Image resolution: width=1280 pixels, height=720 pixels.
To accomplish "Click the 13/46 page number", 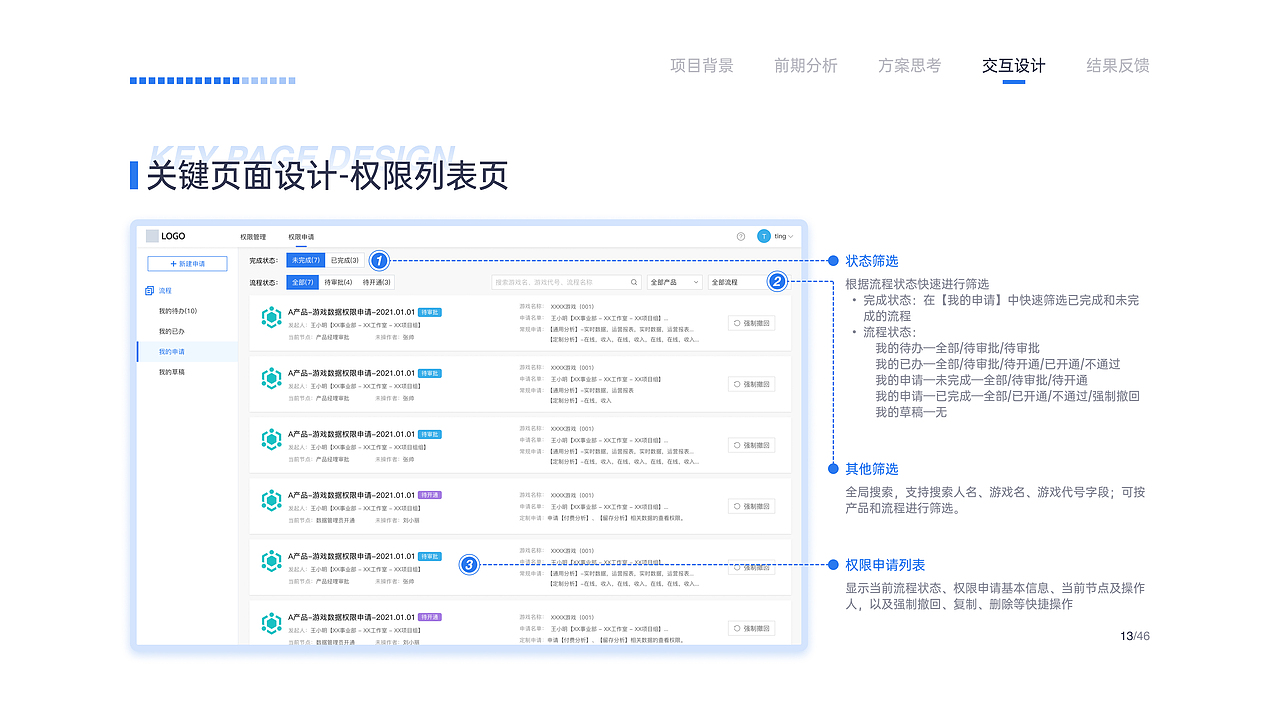I will pyautogui.click(x=1135, y=636).
